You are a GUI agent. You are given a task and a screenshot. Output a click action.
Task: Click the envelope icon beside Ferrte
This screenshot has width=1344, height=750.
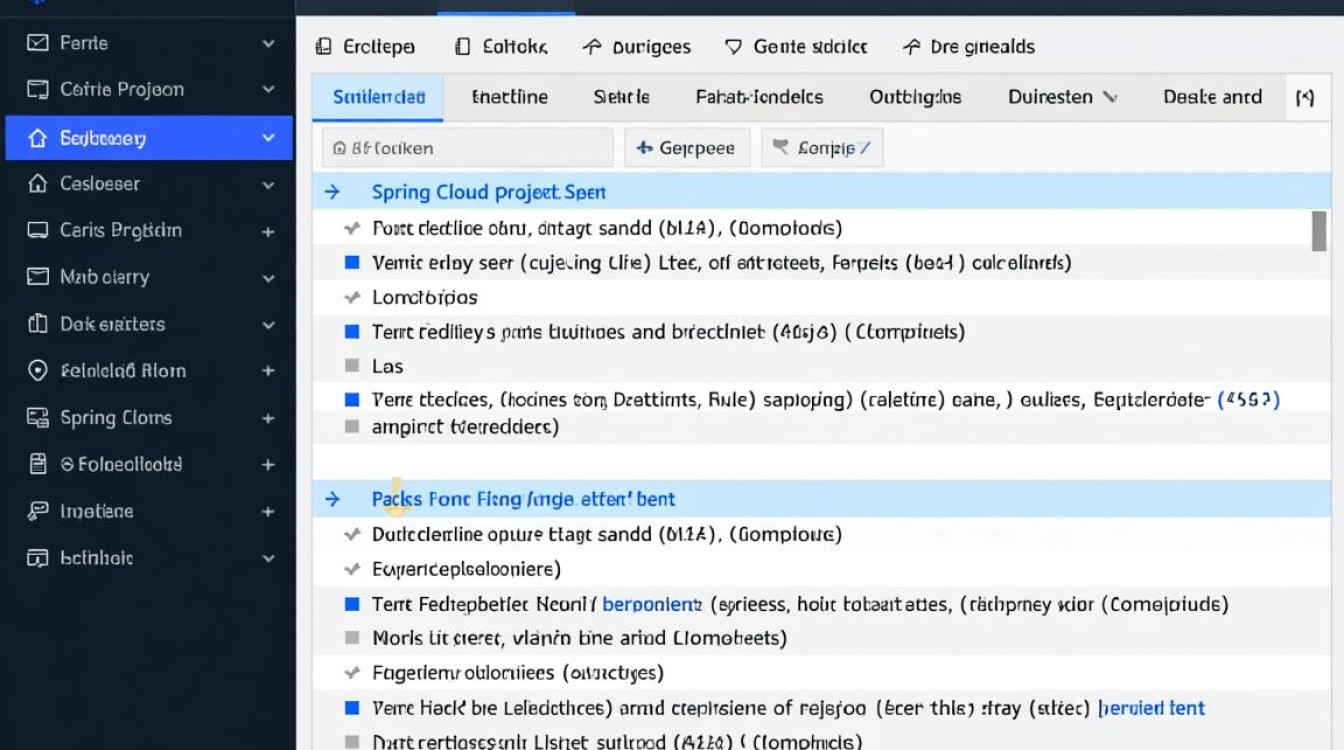38,43
